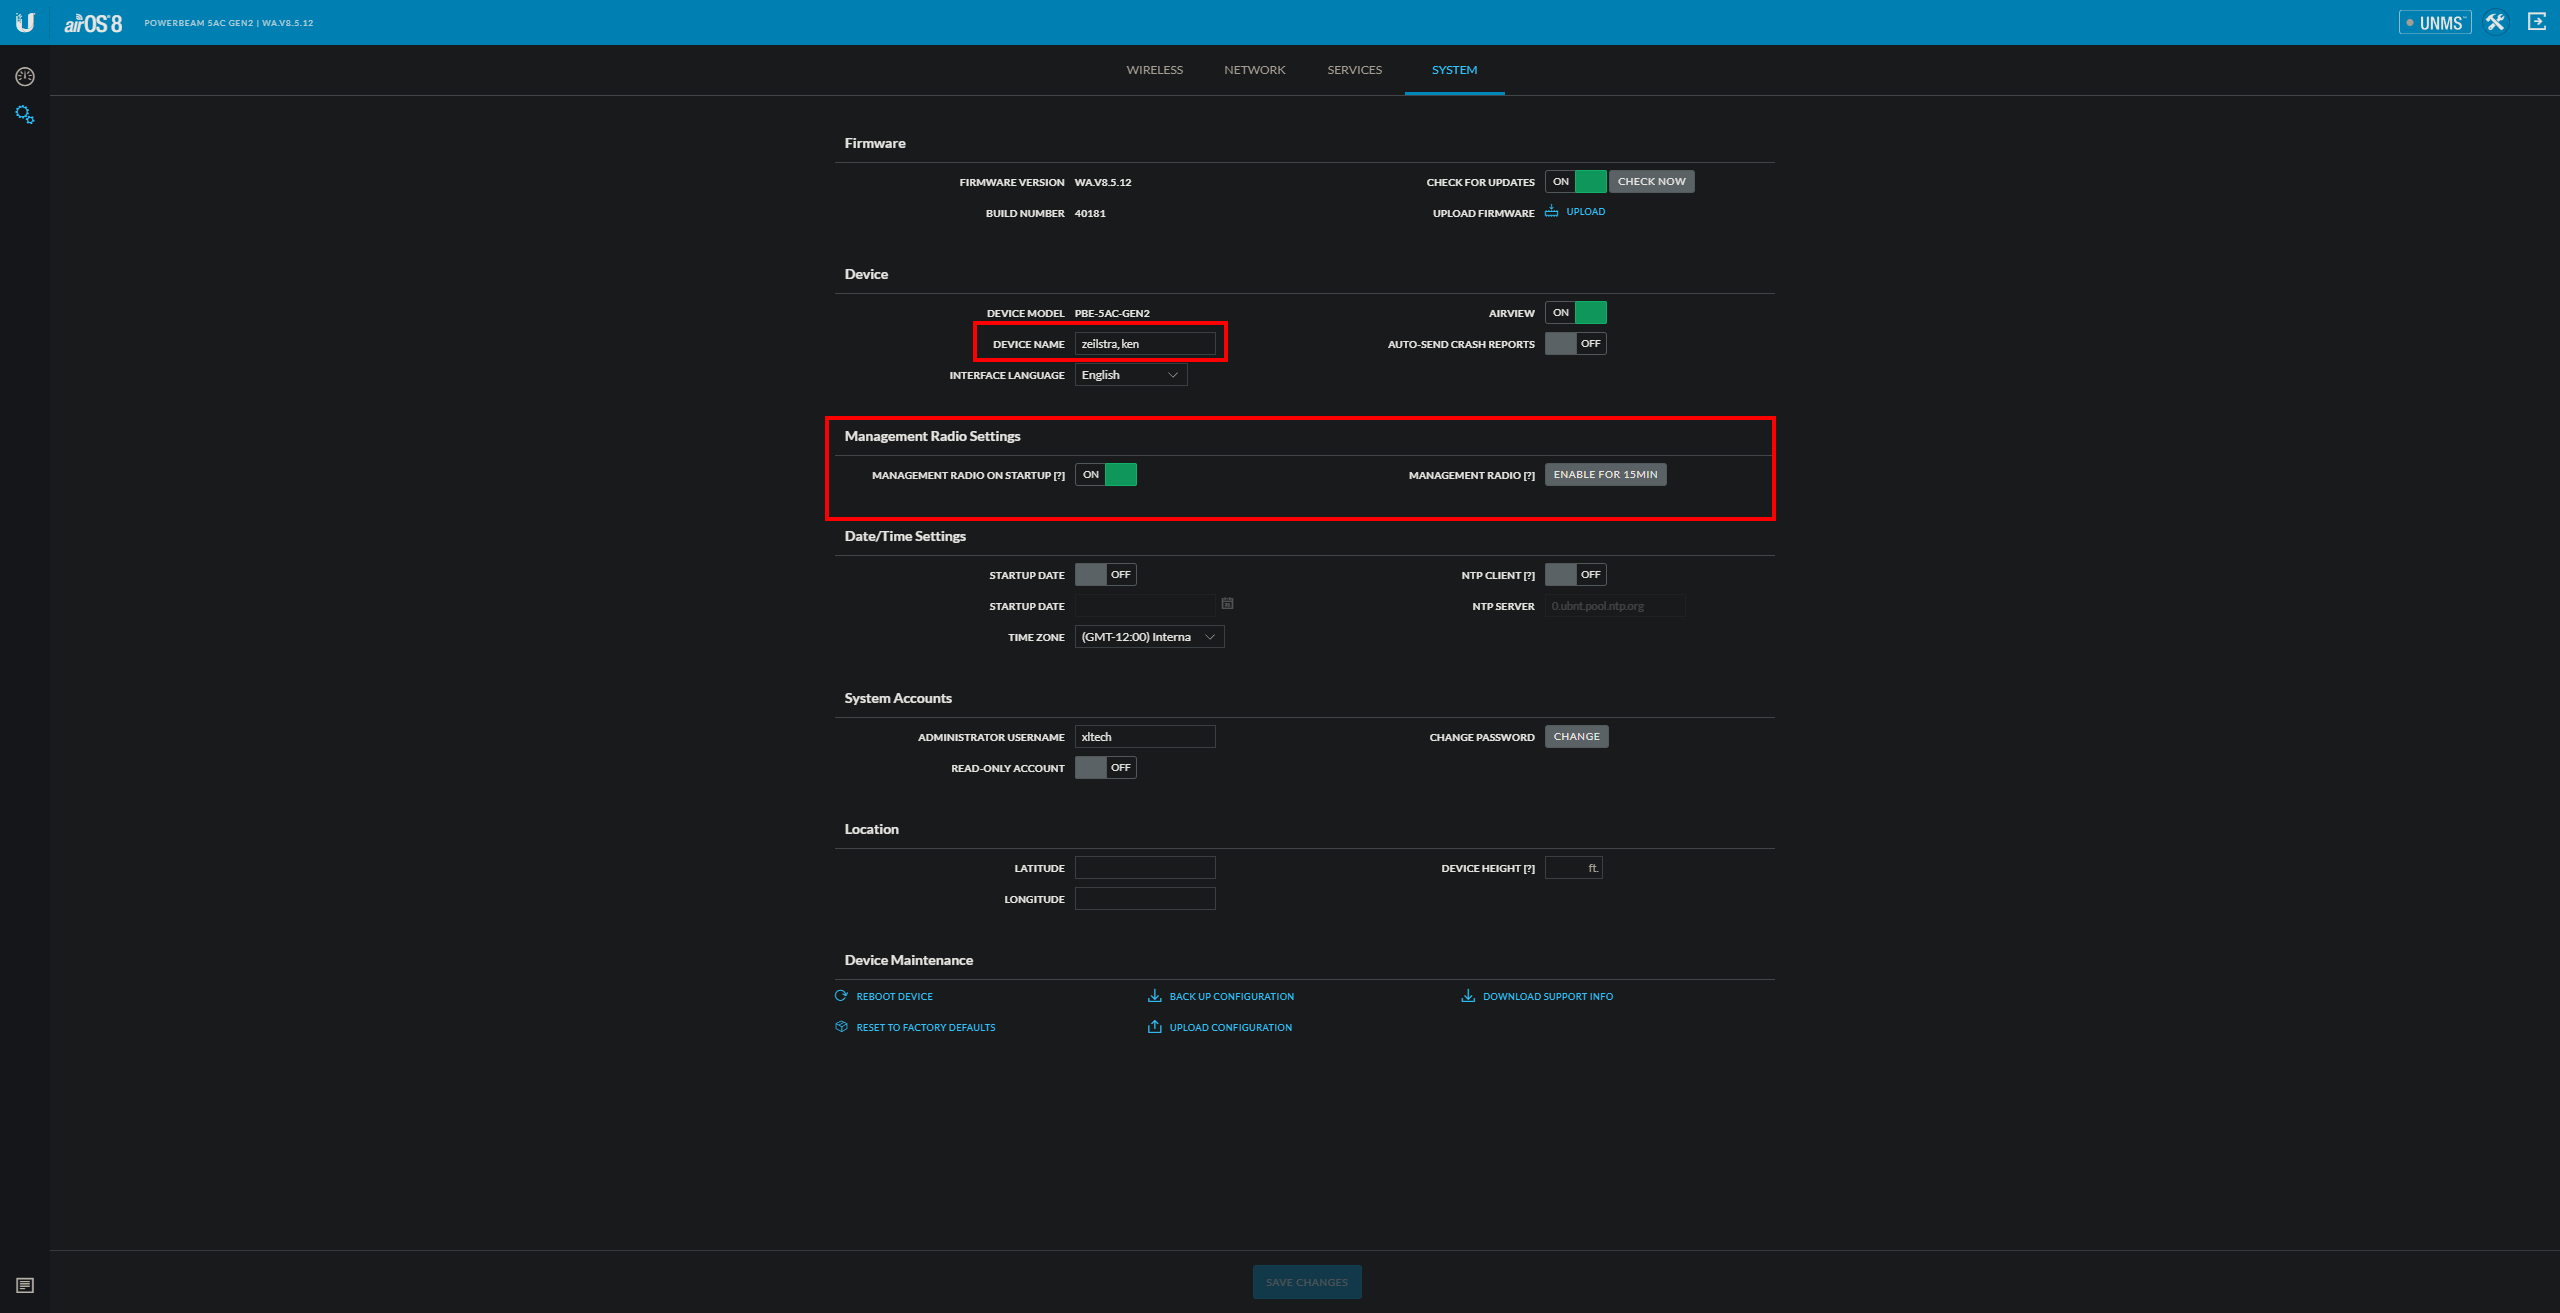This screenshot has height=1313, width=2560.
Task: Toggle the Read-Only Account switch
Action: (x=1105, y=768)
